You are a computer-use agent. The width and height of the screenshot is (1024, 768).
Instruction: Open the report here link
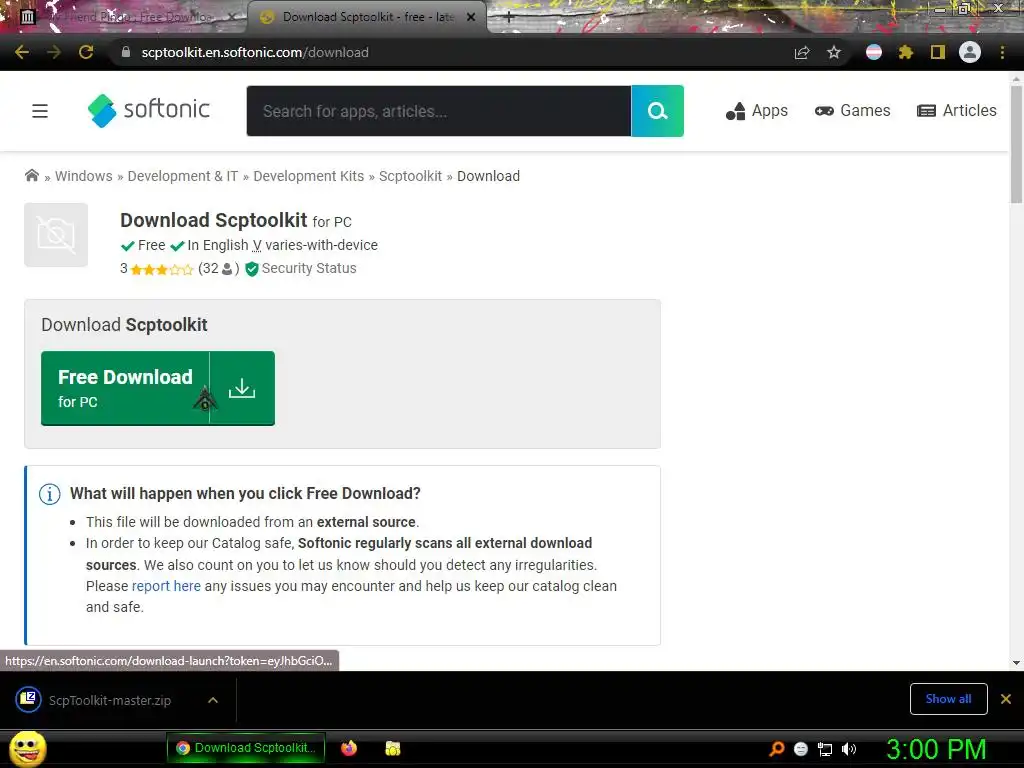(x=167, y=586)
